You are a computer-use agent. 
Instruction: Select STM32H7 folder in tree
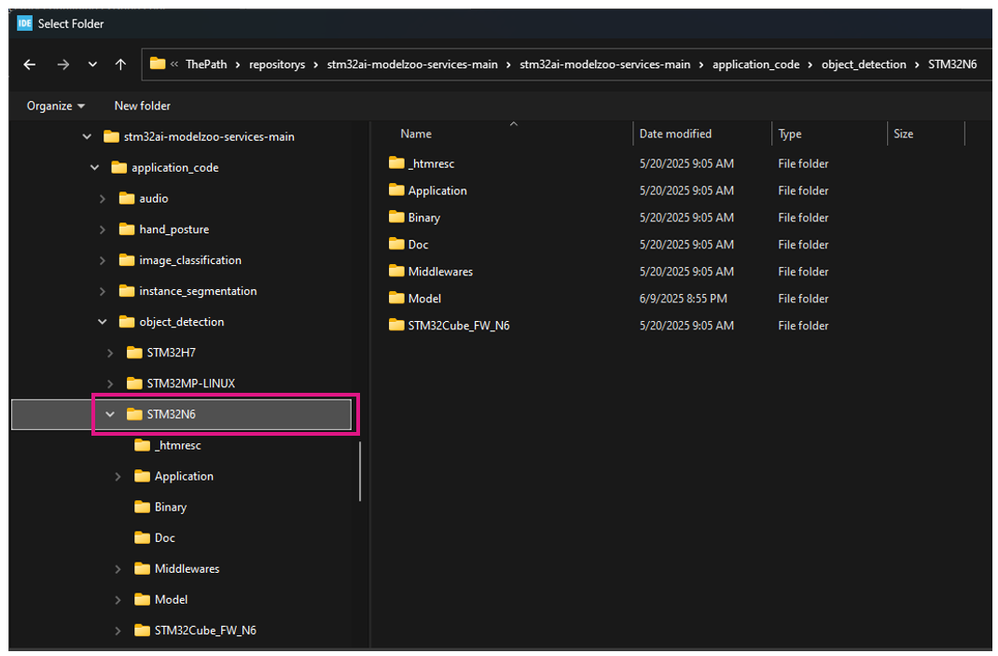tap(171, 352)
